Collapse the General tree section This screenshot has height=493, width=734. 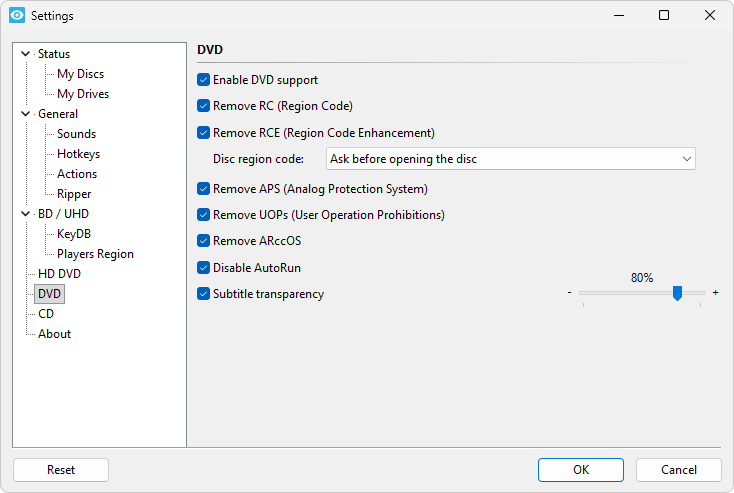[x=25, y=114]
